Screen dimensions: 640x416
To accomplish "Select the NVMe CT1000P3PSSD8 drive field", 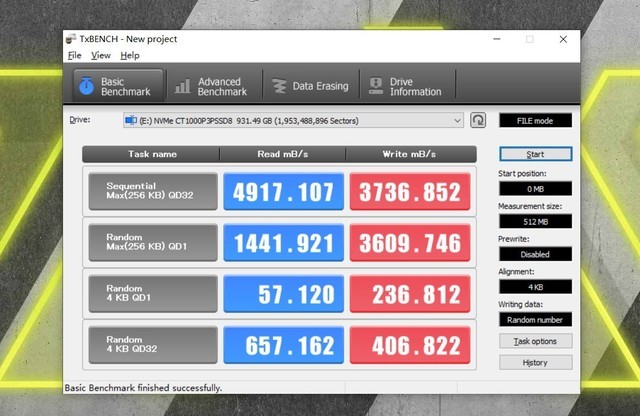I will click(x=293, y=121).
